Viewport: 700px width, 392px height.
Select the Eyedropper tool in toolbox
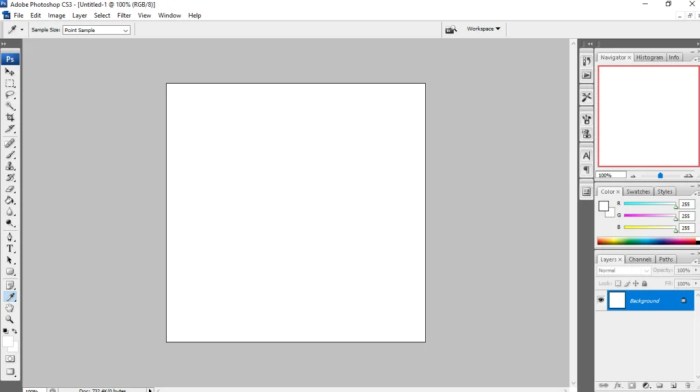pos(10,297)
